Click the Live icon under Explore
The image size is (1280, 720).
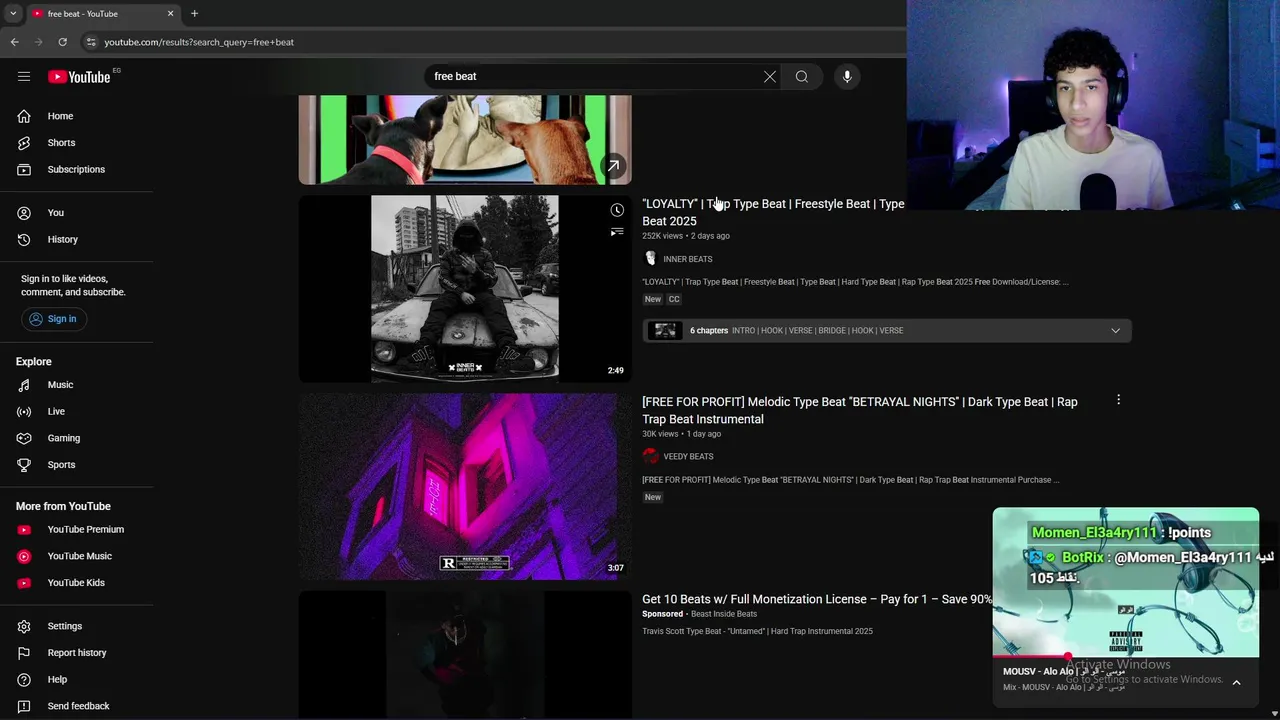coord(24,411)
